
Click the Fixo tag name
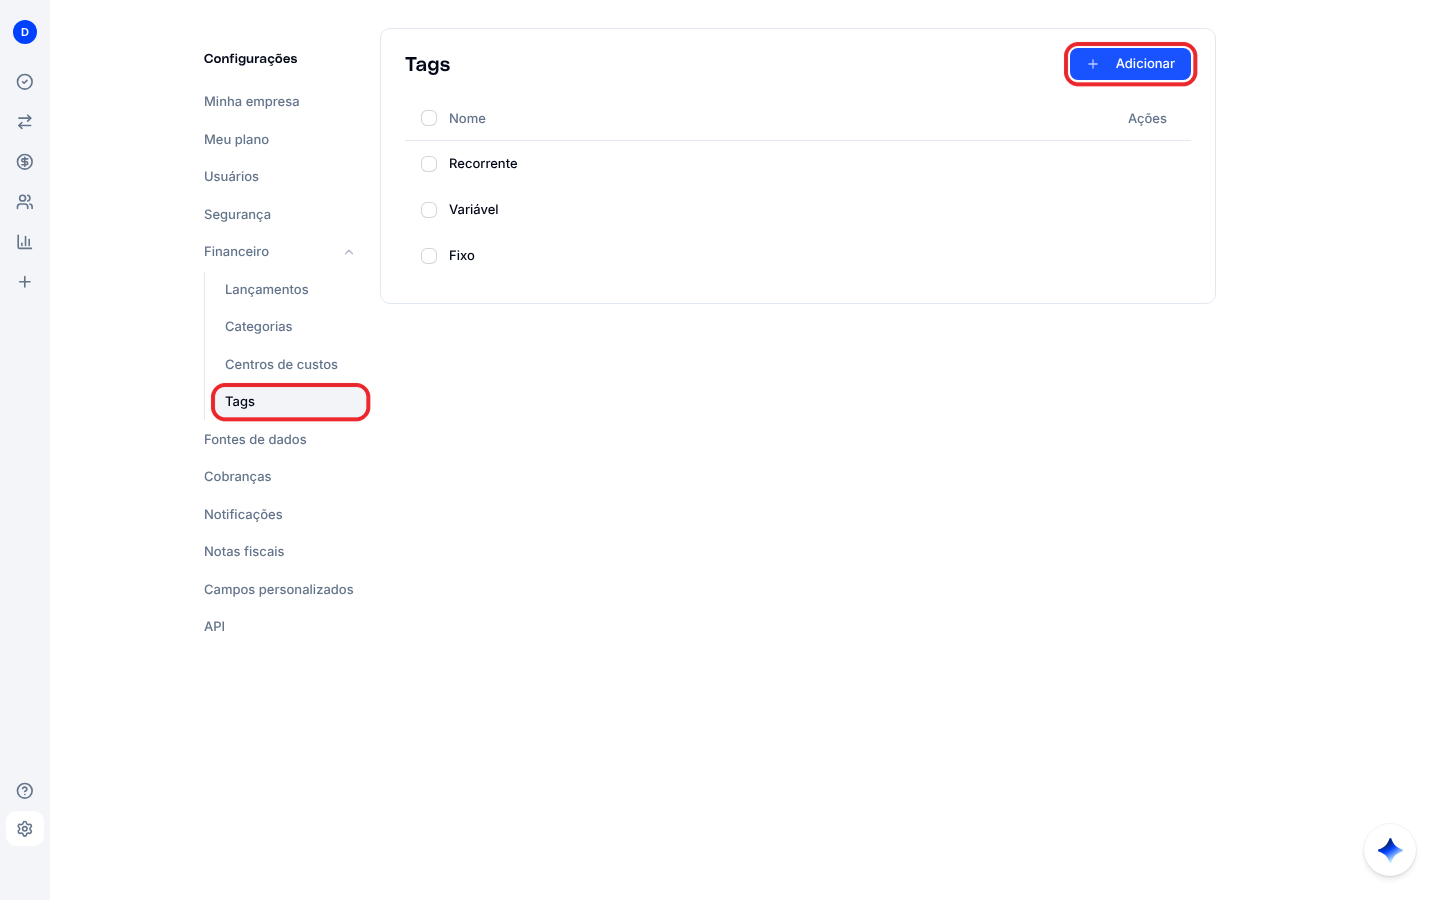coord(462,256)
